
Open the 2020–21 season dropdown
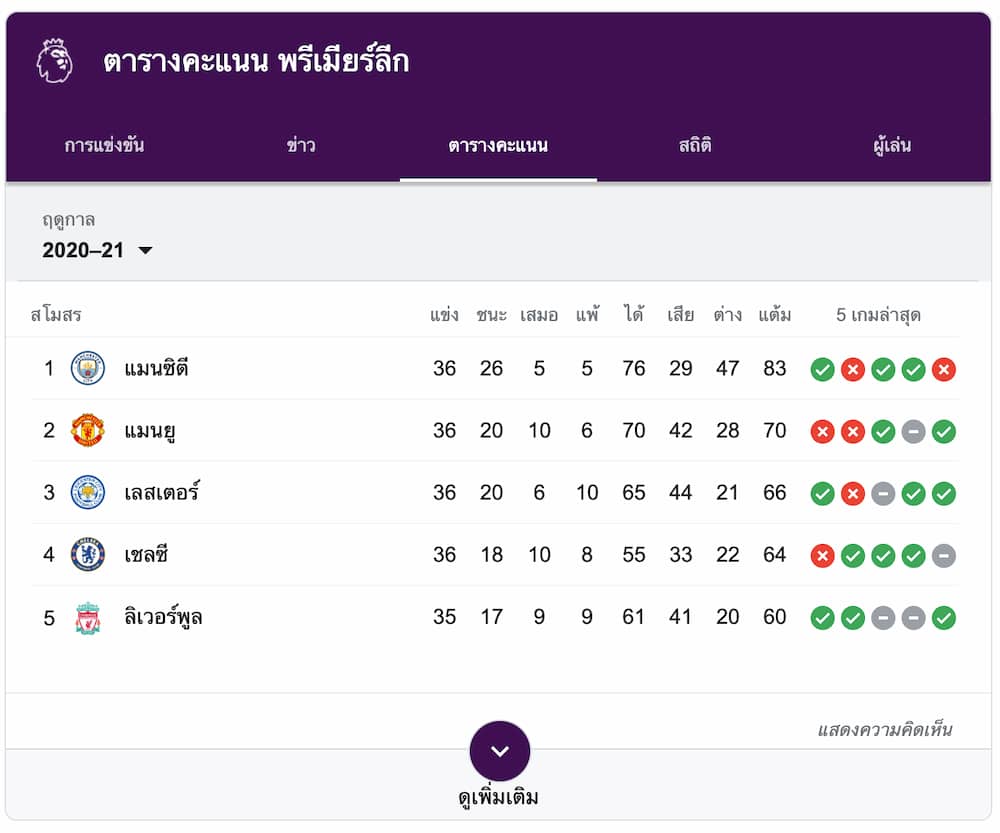pos(97,250)
